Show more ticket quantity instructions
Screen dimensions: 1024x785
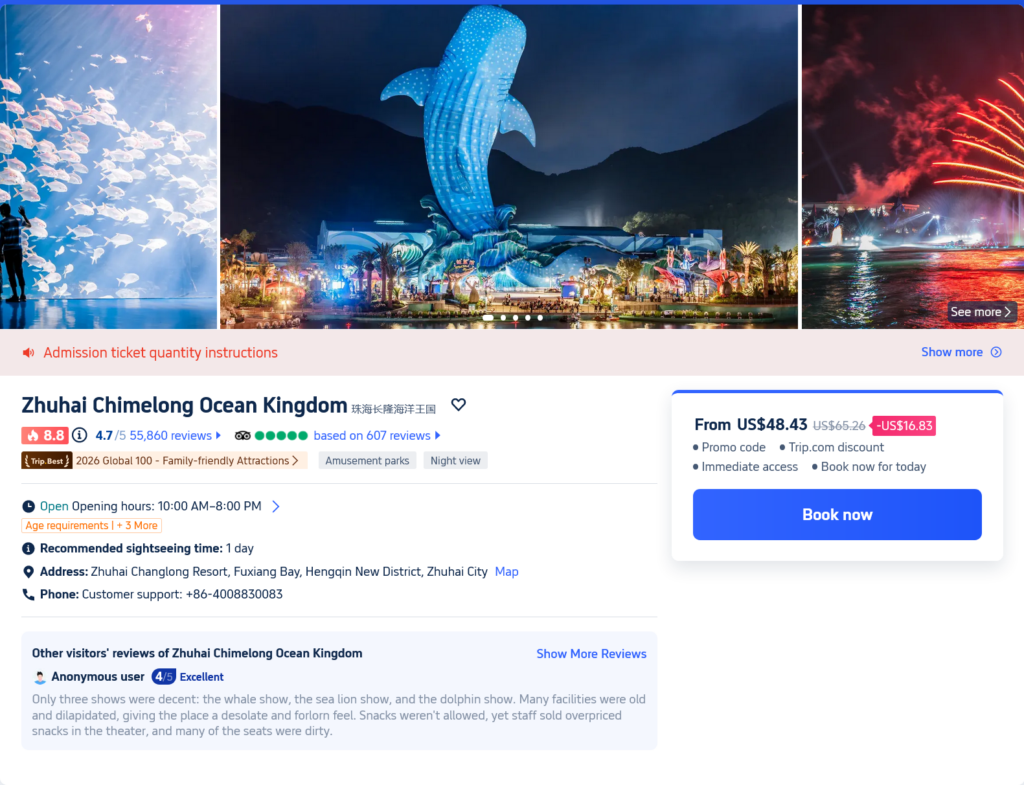(961, 352)
